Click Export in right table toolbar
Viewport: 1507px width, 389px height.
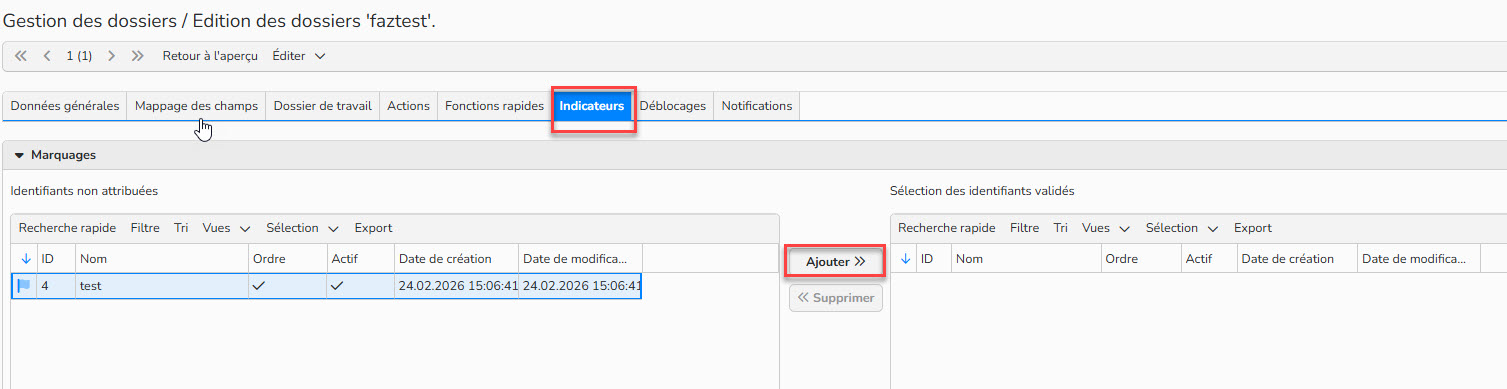point(1253,228)
